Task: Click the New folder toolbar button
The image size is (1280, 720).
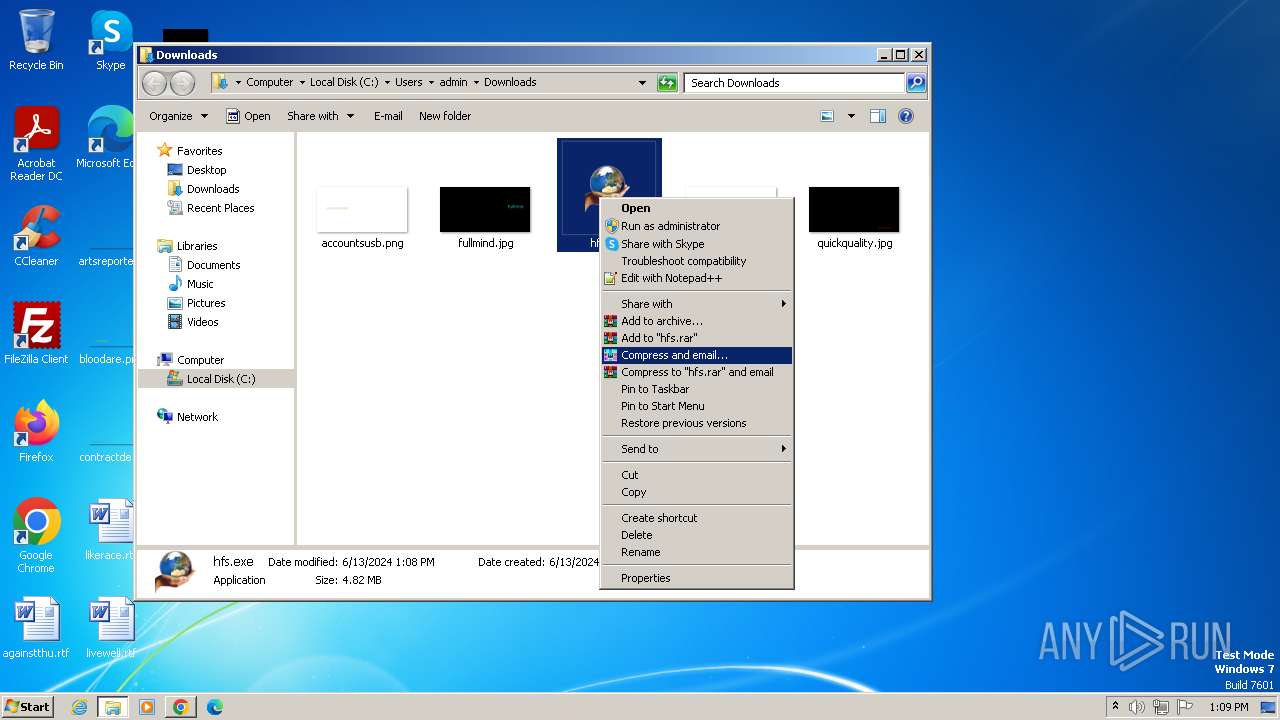Action: coord(445,116)
